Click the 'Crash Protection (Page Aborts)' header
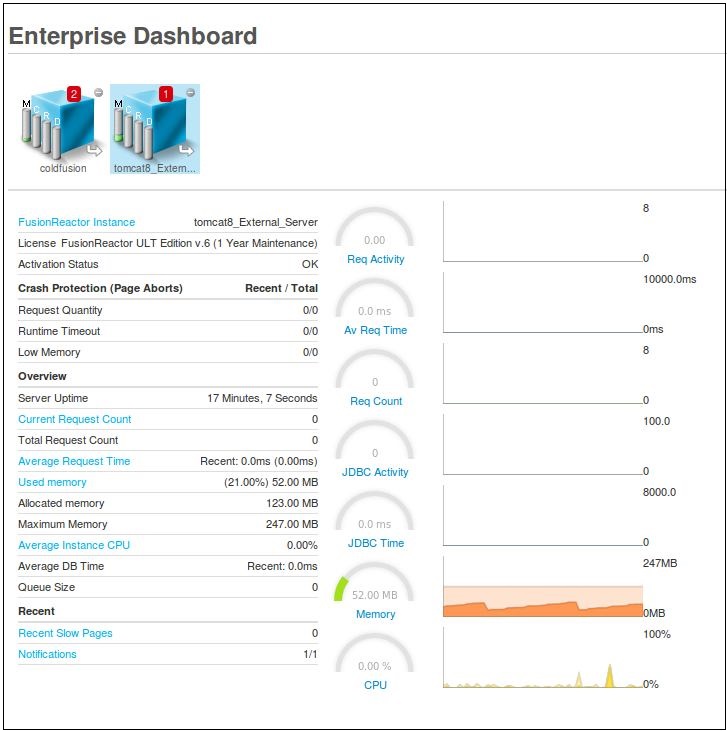The height and width of the screenshot is (731, 727). [100, 288]
